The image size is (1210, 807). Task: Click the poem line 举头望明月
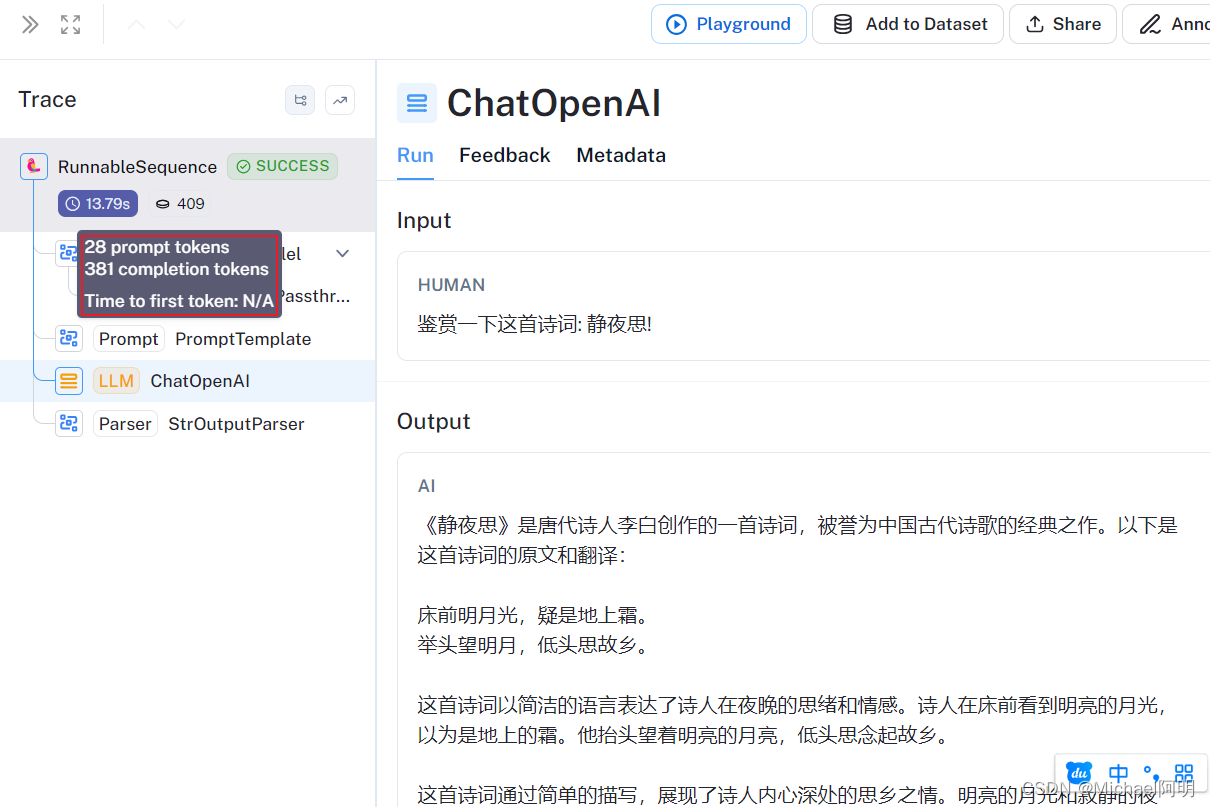(x=467, y=645)
